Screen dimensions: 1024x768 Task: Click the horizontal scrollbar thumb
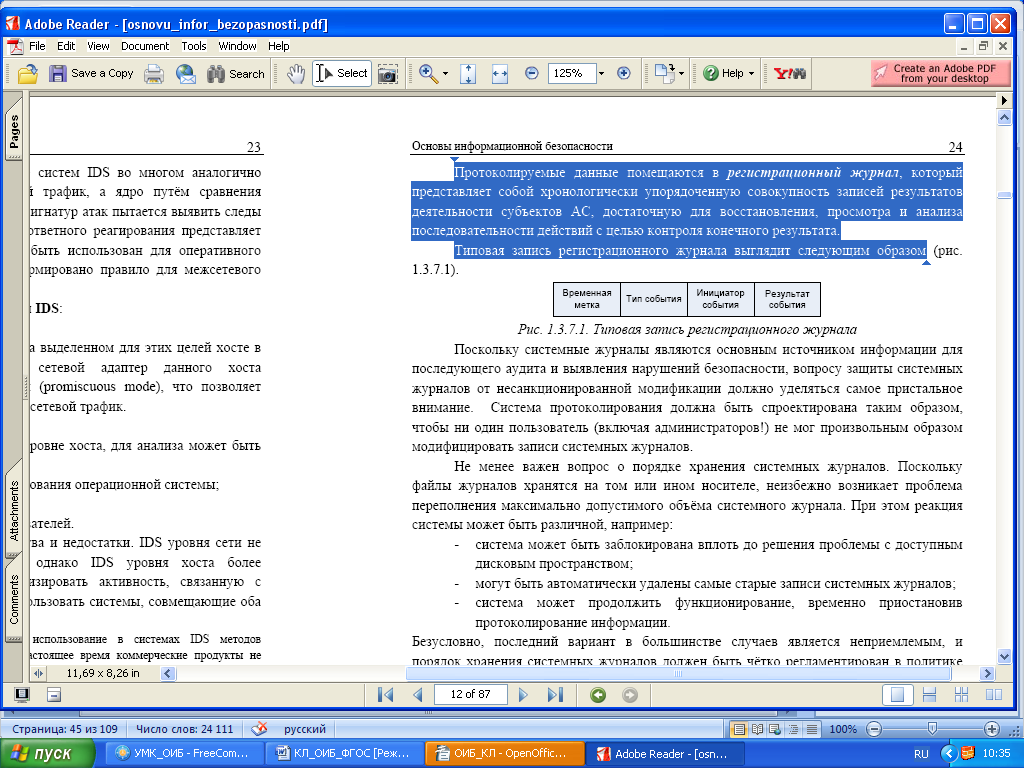coord(678,673)
